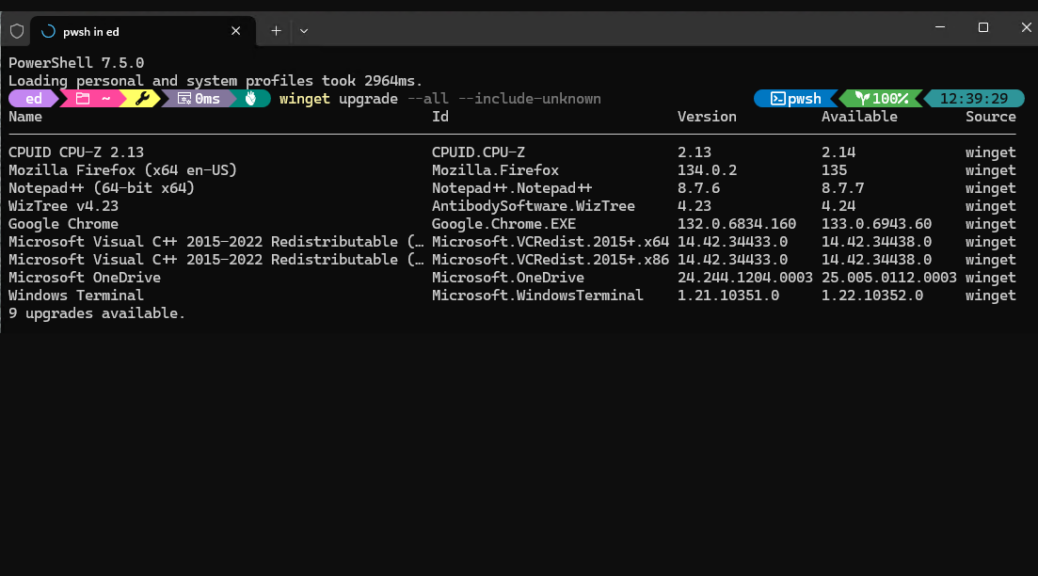Click the "Microsoft OneDrive" name entry
The height and width of the screenshot is (576, 1038).
click(85, 277)
